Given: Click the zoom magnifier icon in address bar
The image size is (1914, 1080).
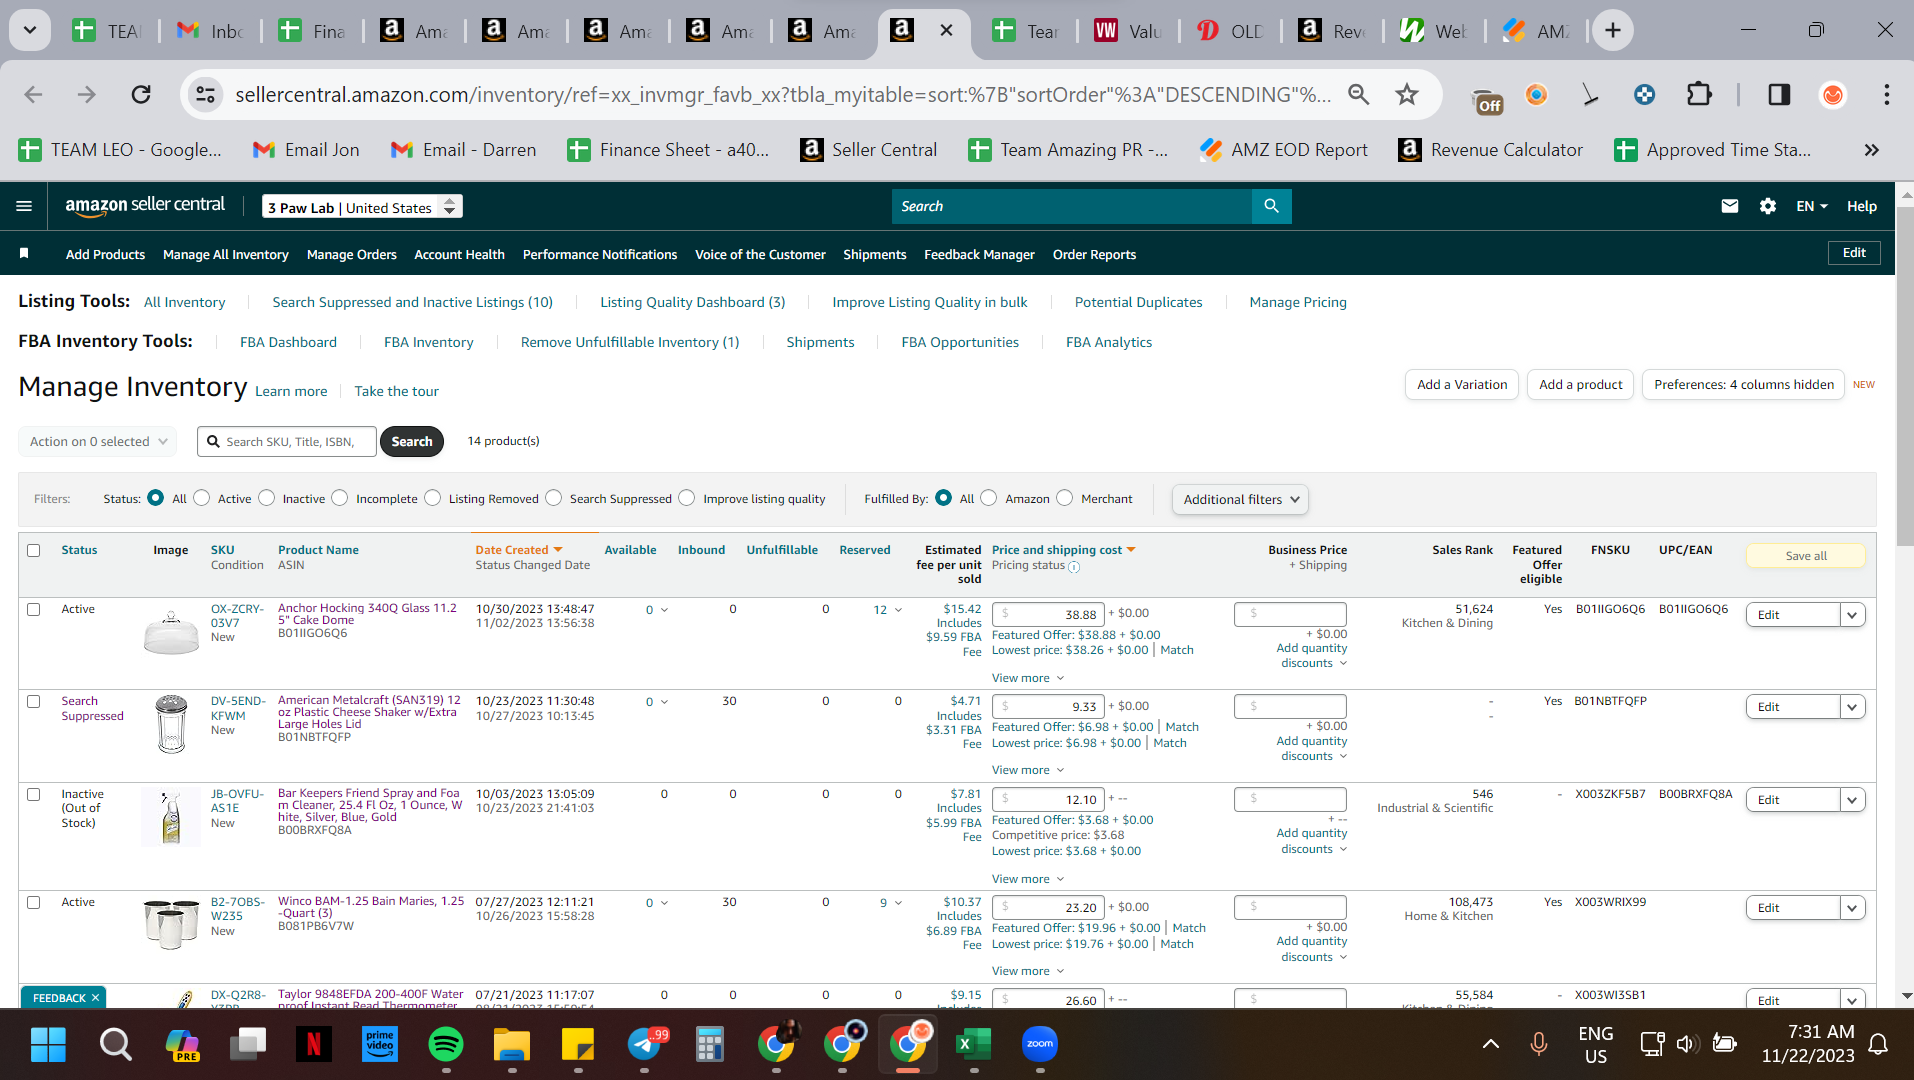Looking at the screenshot, I should click(x=1358, y=95).
